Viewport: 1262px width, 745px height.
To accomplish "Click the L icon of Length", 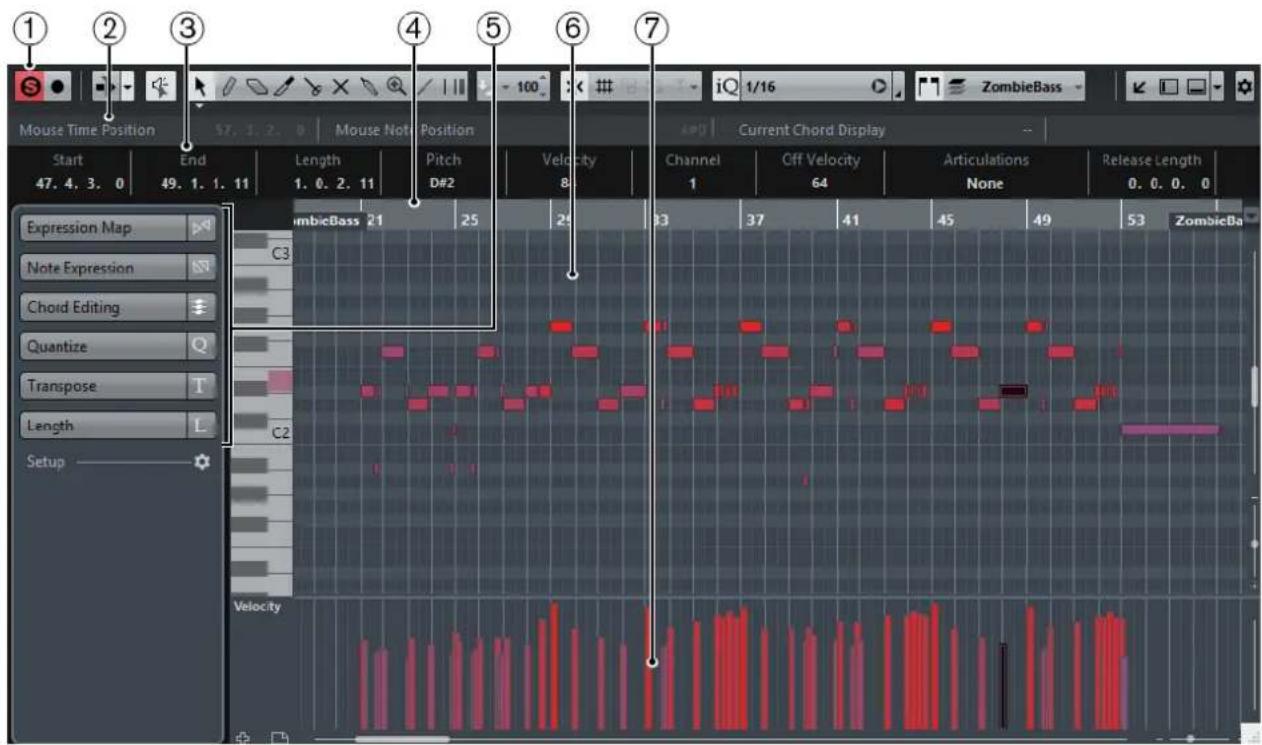I will pyautogui.click(x=202, y=425).
